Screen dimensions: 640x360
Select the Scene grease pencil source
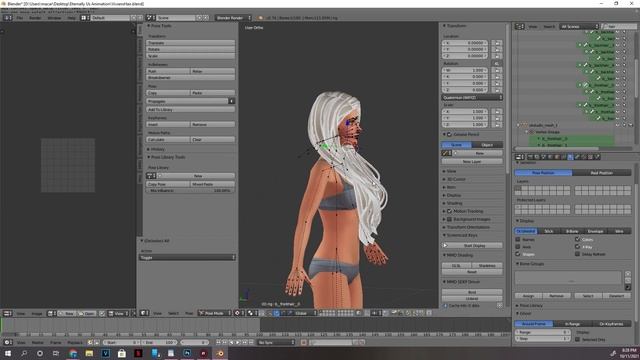point(456,145)
